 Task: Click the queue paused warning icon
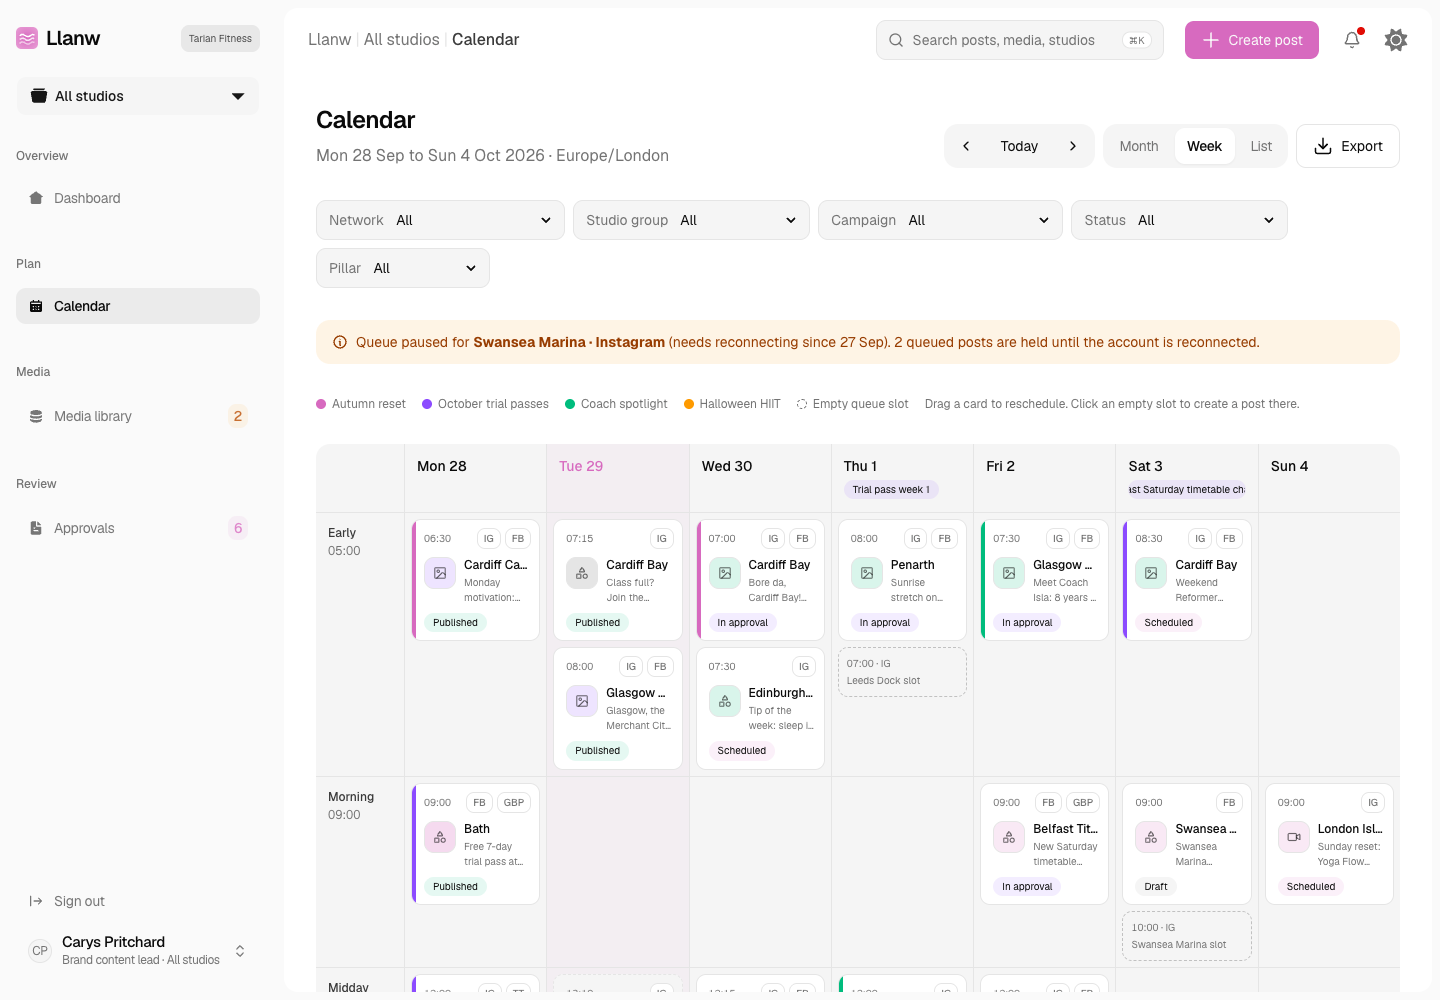click(x=340, y=342)
